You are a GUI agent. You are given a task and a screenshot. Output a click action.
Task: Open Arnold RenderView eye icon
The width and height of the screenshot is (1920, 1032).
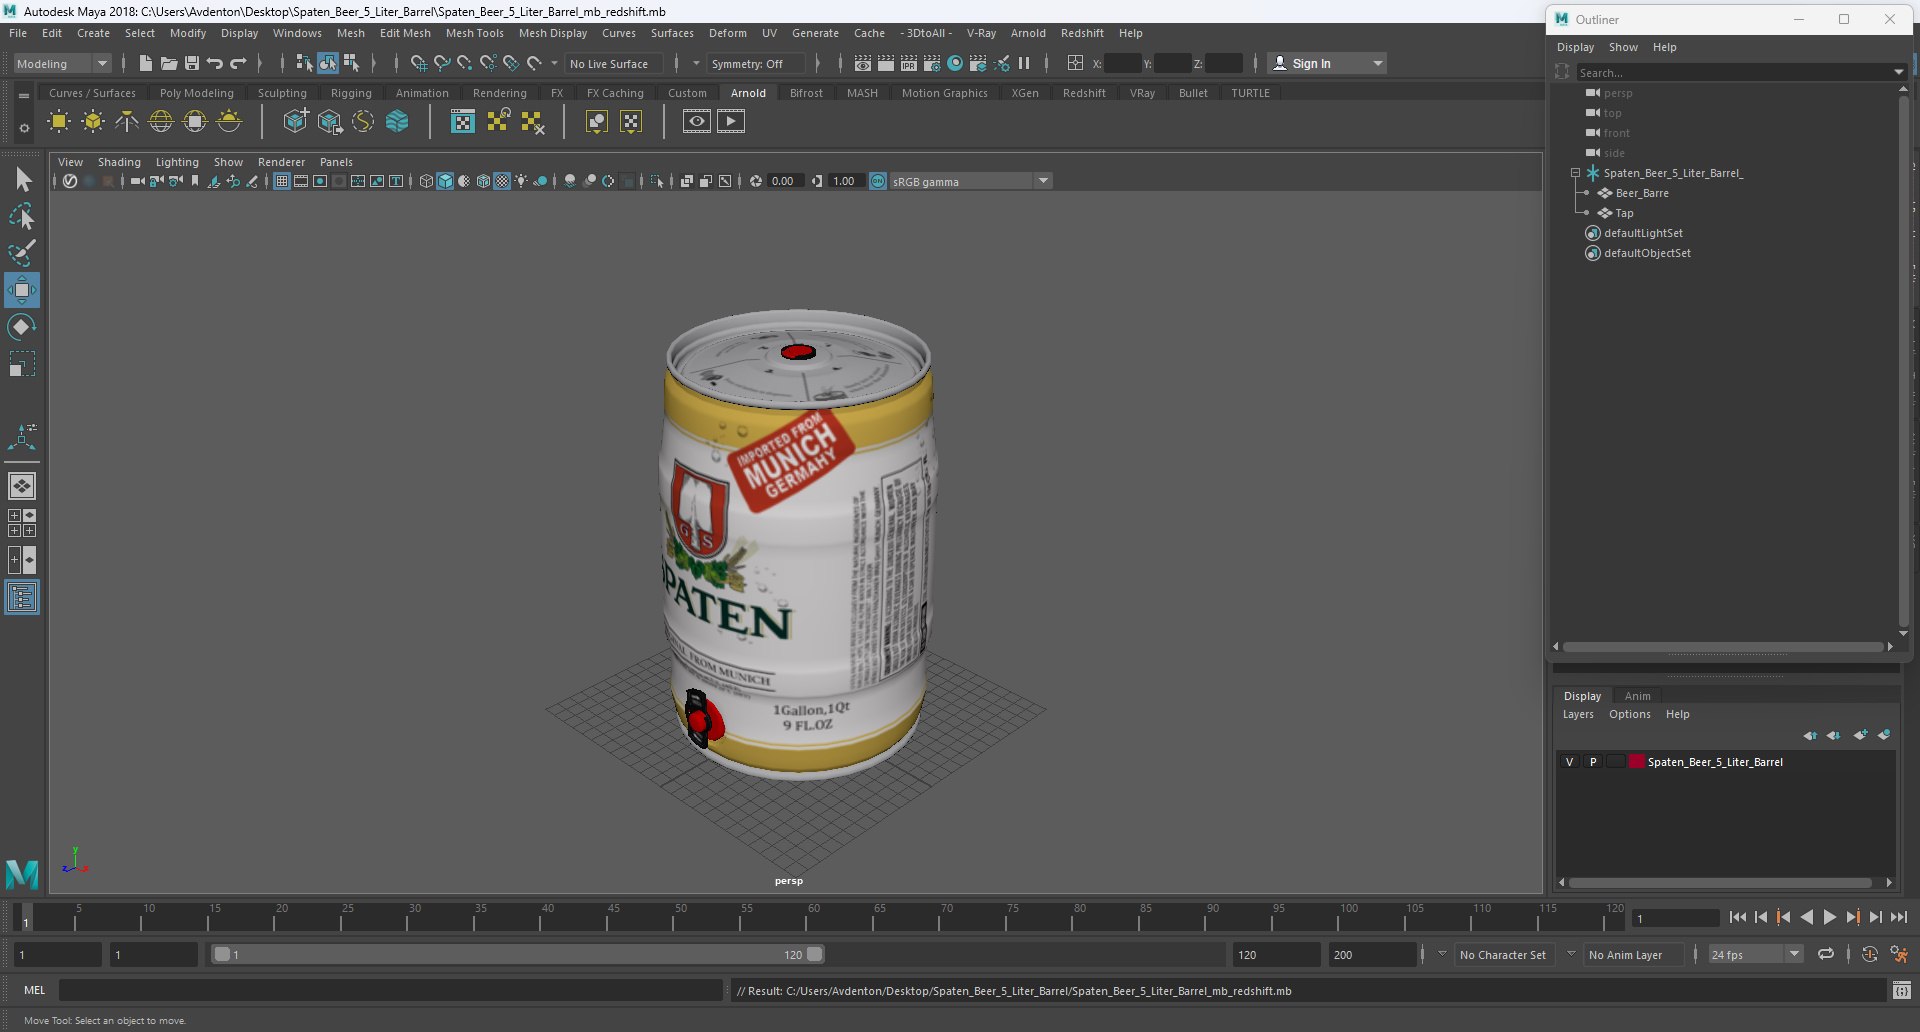point(697,122)
